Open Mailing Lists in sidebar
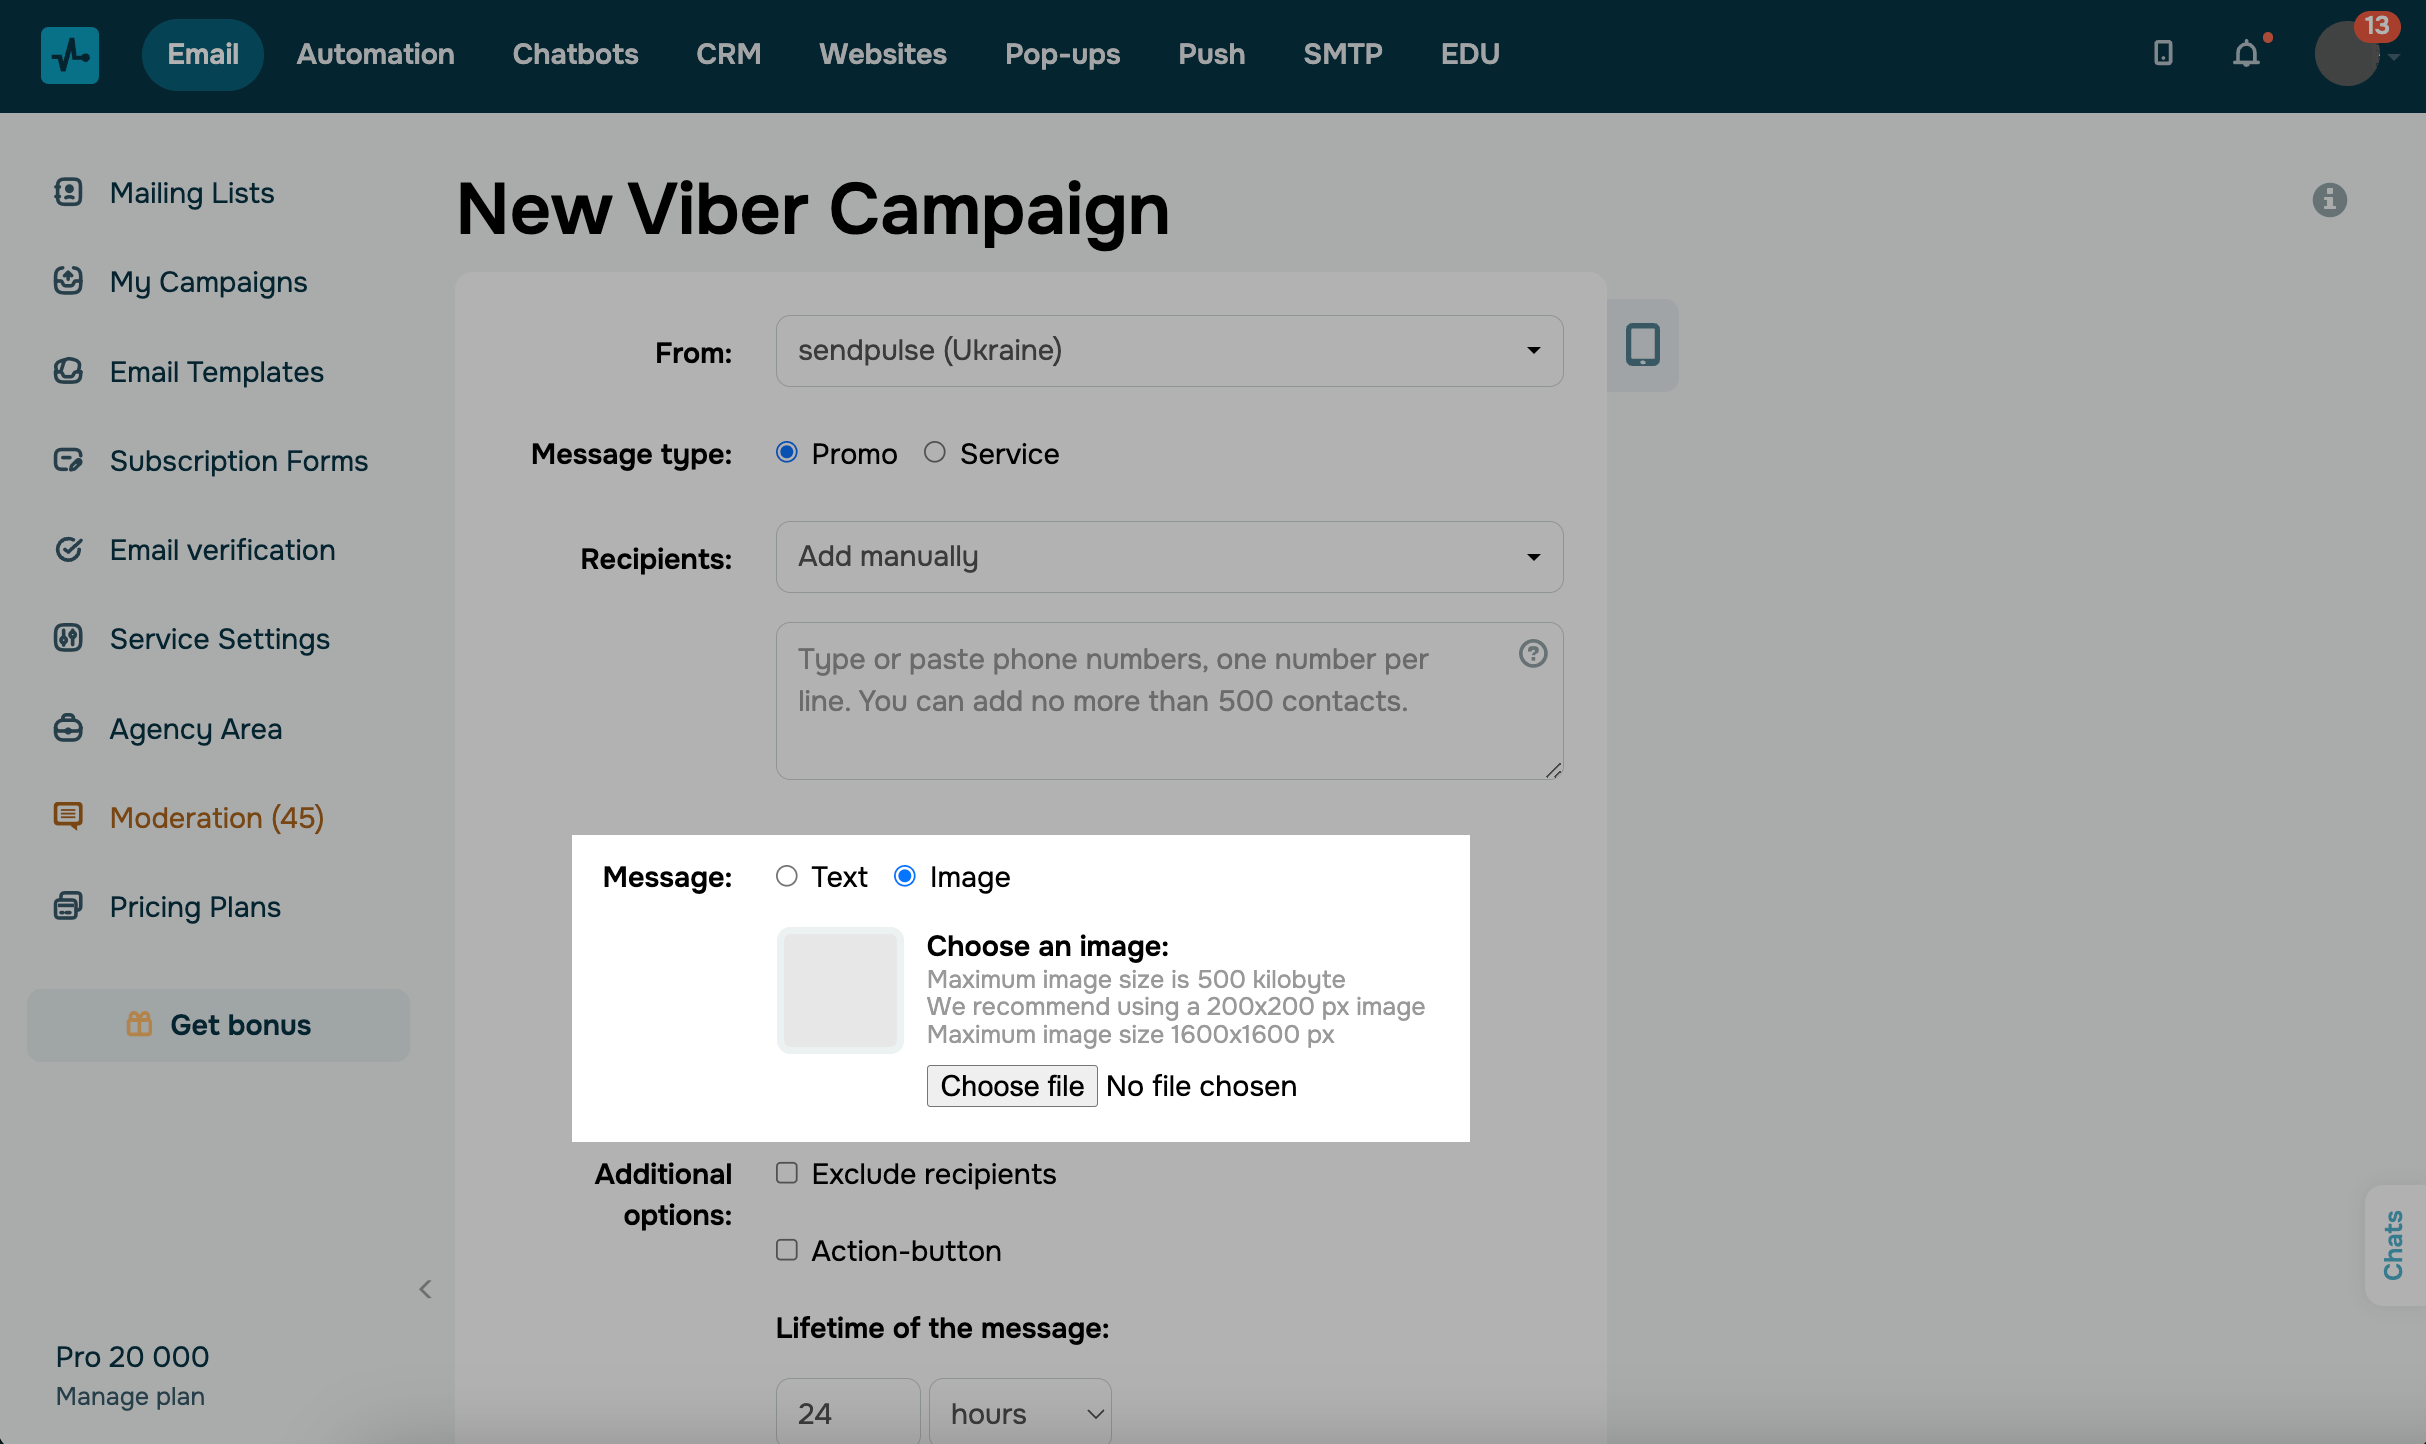 [192, 193]
